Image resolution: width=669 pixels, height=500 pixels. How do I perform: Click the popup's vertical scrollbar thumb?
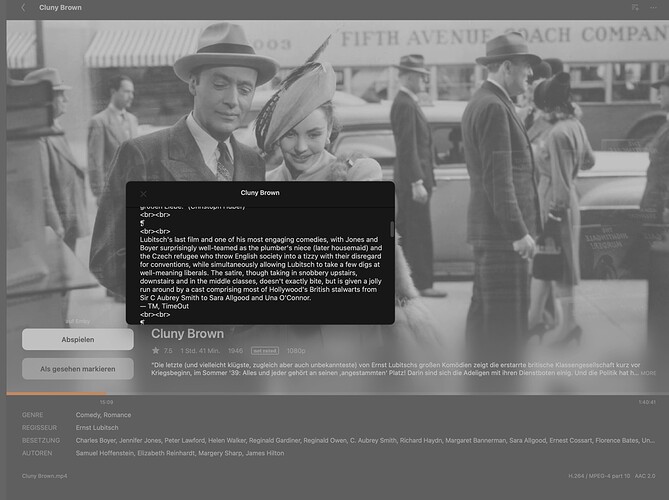click(x=392, y=229)
